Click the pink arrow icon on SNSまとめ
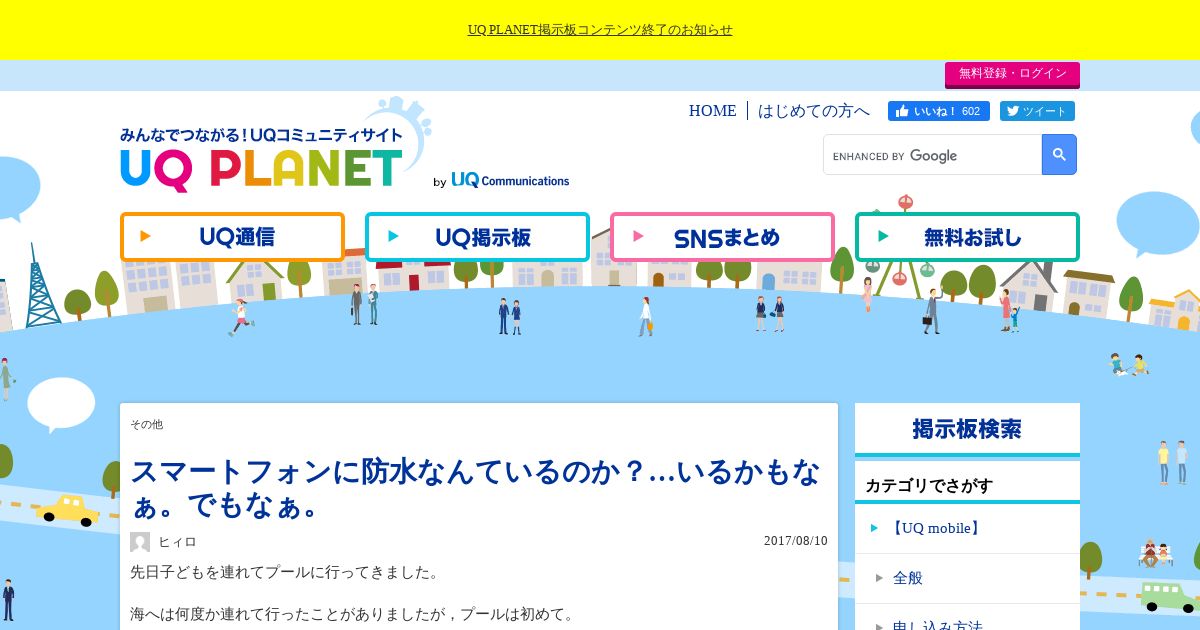Image resolution: width=1200 pixels, height=630 pixels. [x=638, y=237]
